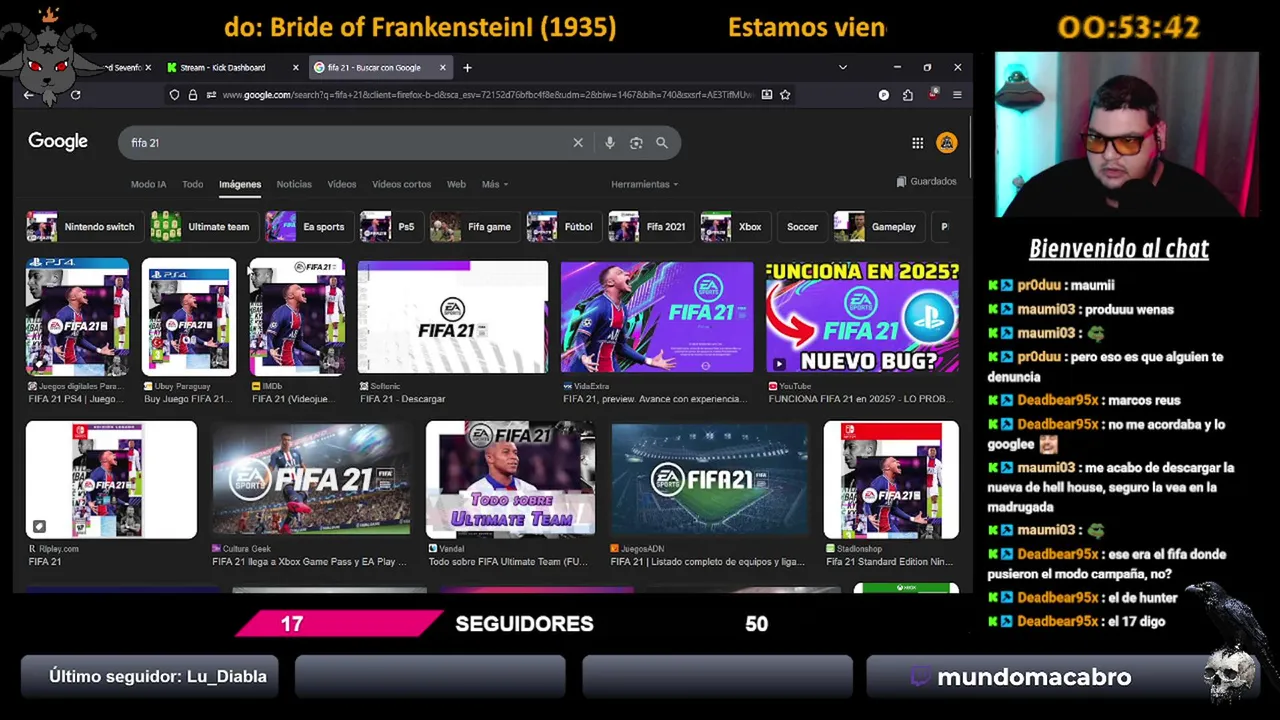The height and width of the screenshot is (720, 1280).
Task: Reload the page with the refresh icon
Action: click(x=75, y=95)
